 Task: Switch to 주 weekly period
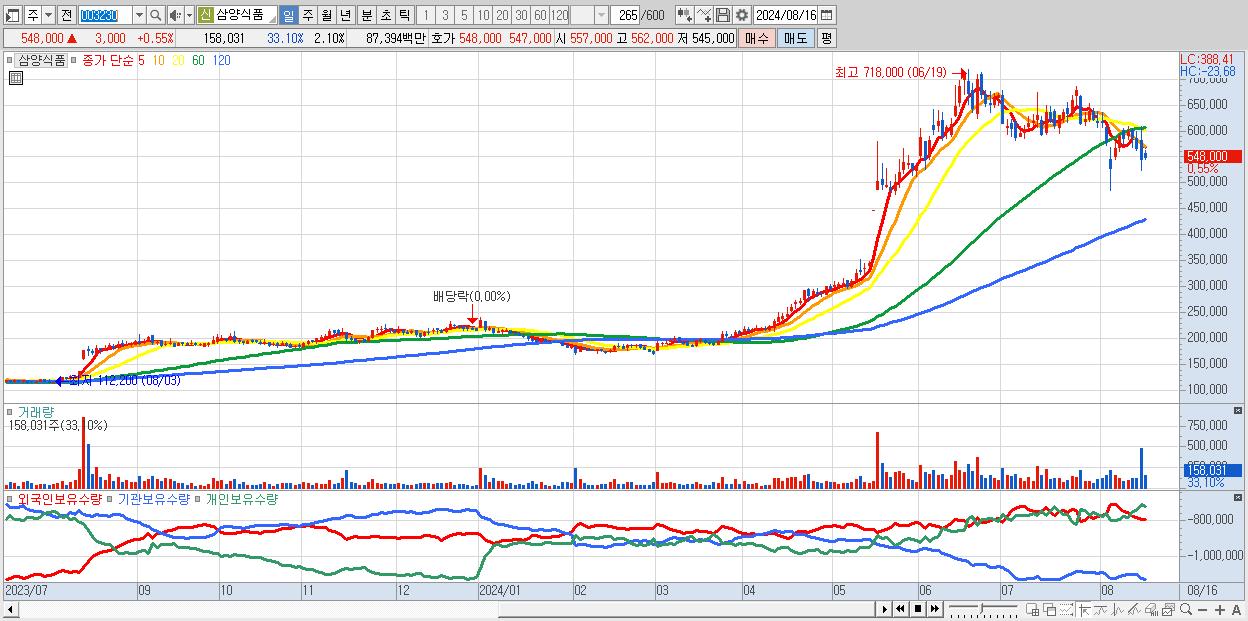[x=307, y=15]
